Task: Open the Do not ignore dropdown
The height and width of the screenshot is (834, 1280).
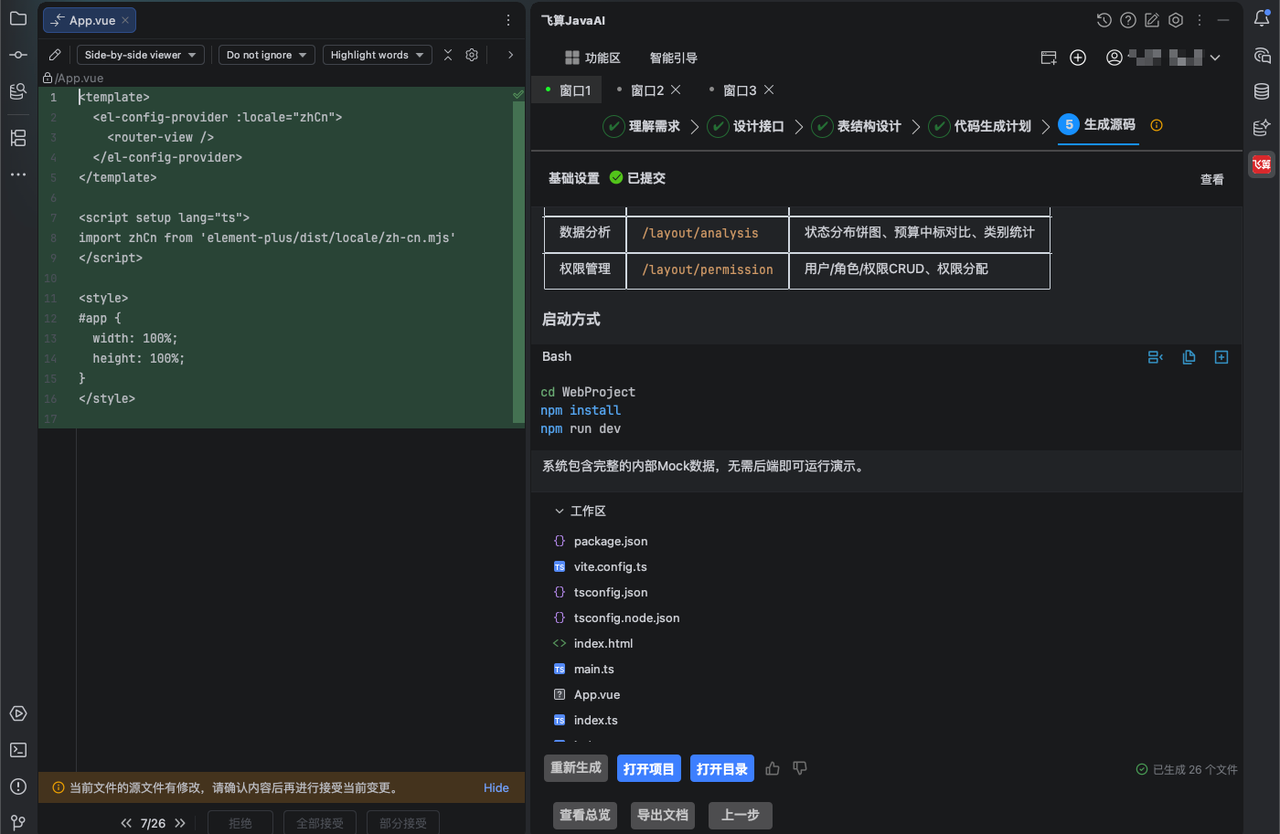Action: 267,55
